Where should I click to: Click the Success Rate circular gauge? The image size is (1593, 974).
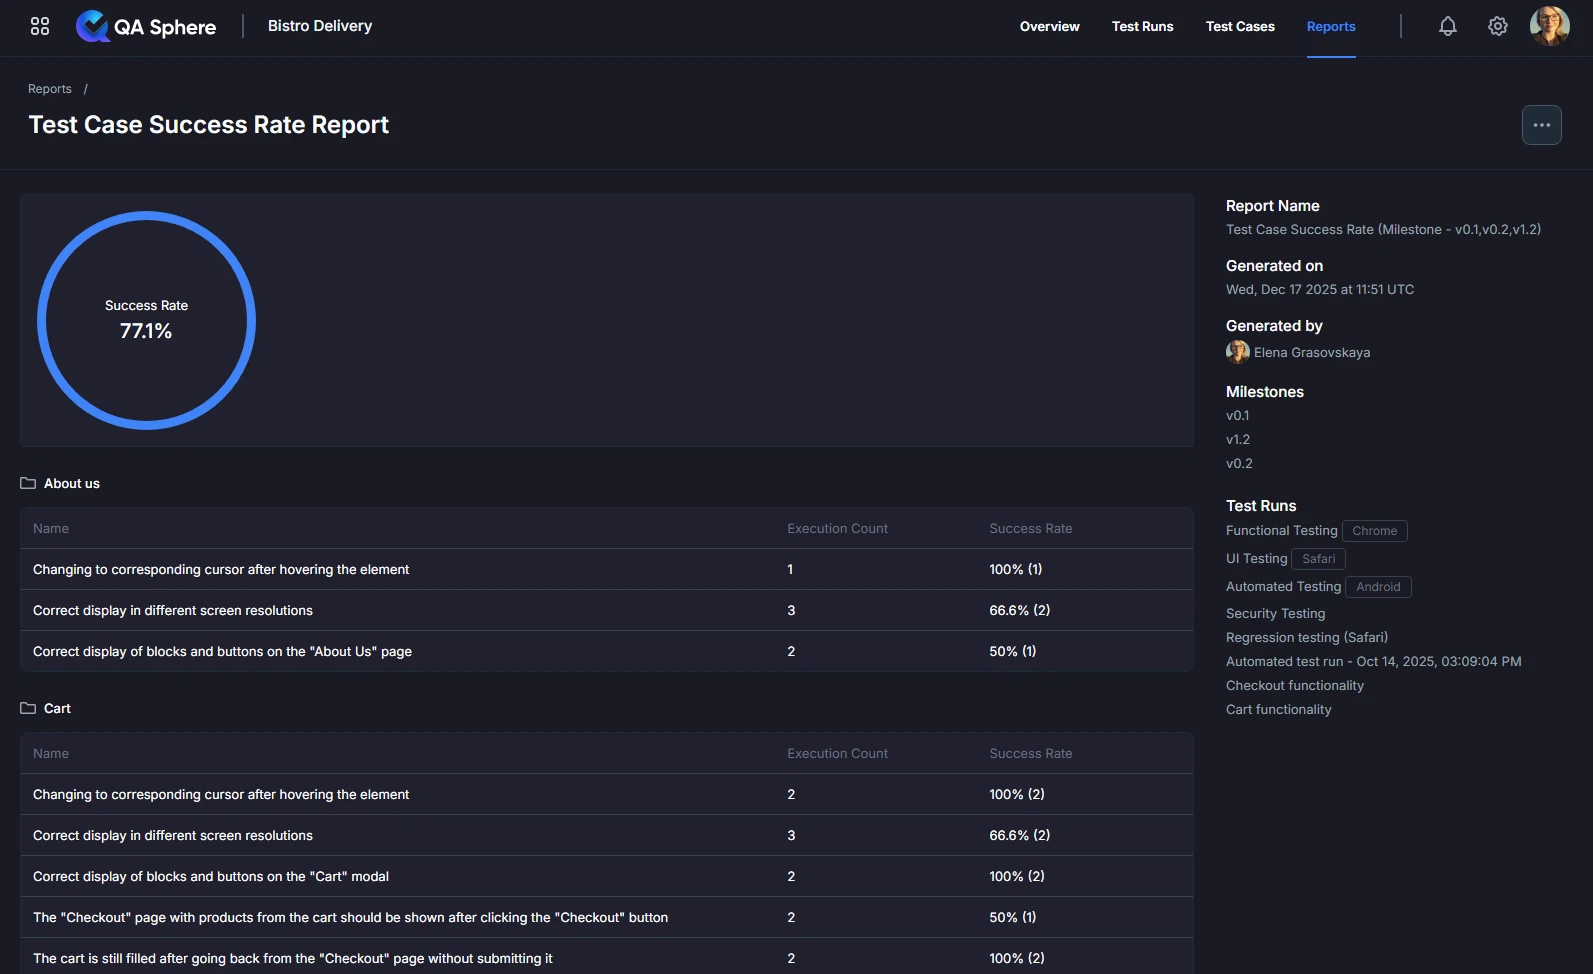(146, 320)
